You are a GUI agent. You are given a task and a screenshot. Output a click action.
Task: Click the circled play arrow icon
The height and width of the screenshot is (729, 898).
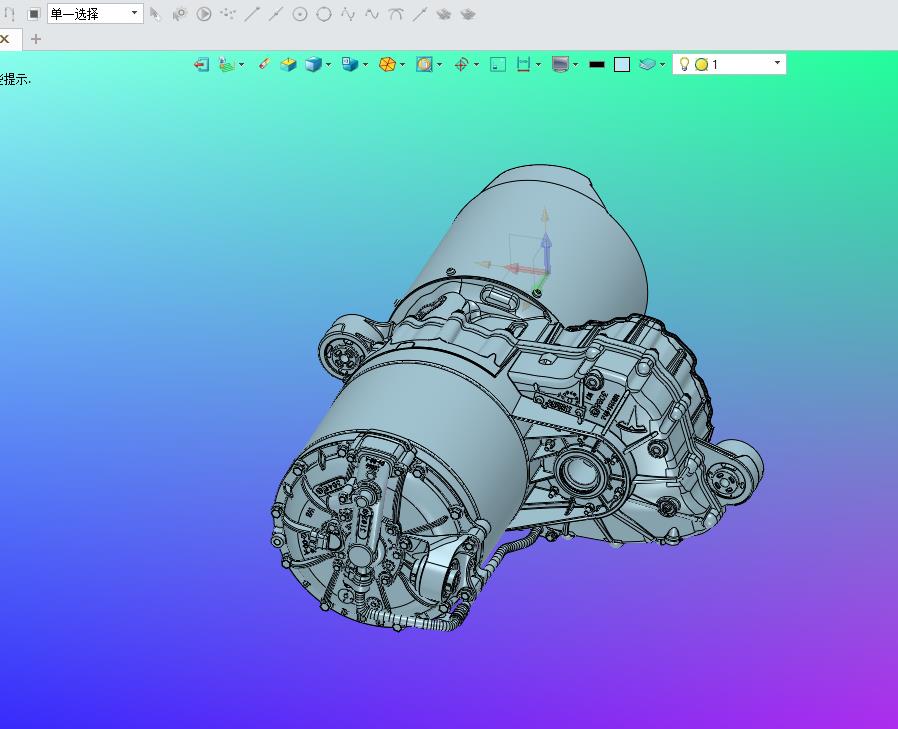tap(204, 14)
